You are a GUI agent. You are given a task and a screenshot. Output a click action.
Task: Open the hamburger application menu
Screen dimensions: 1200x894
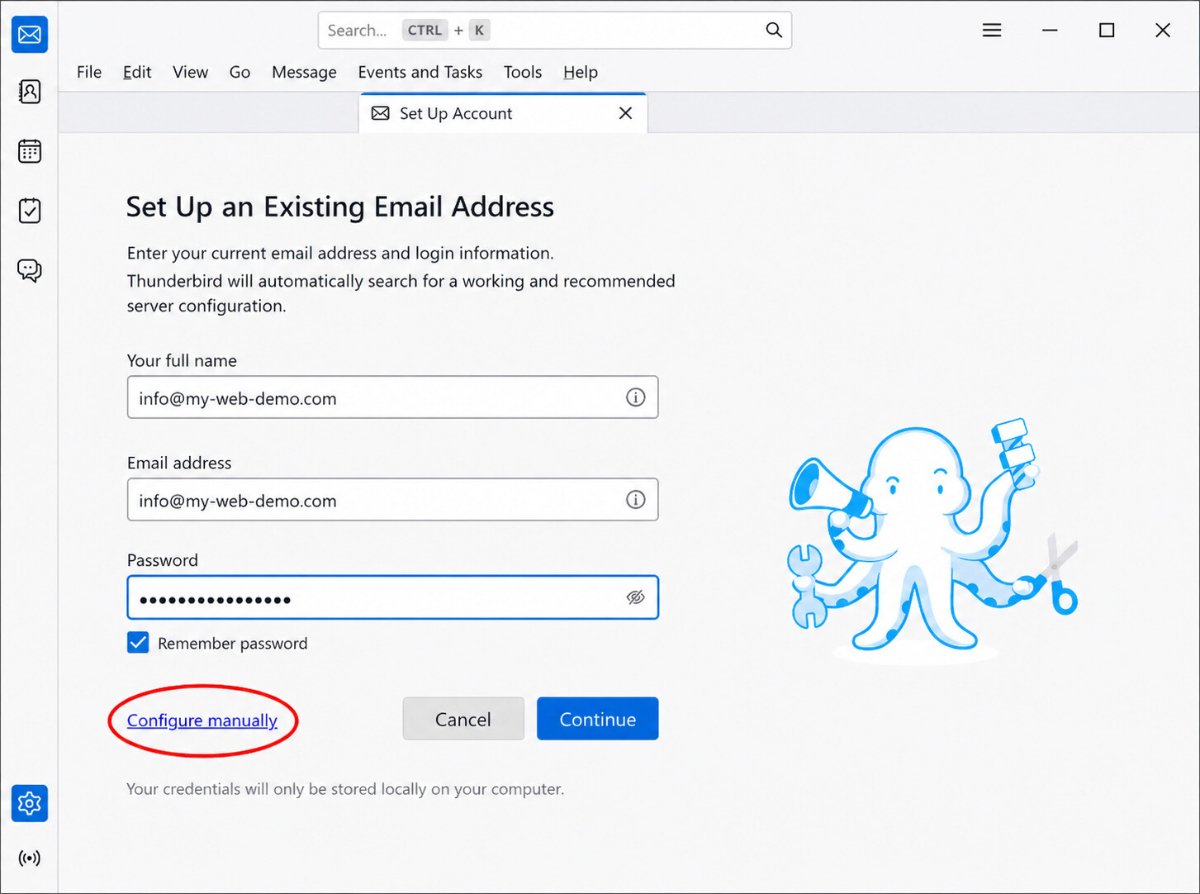992,31
